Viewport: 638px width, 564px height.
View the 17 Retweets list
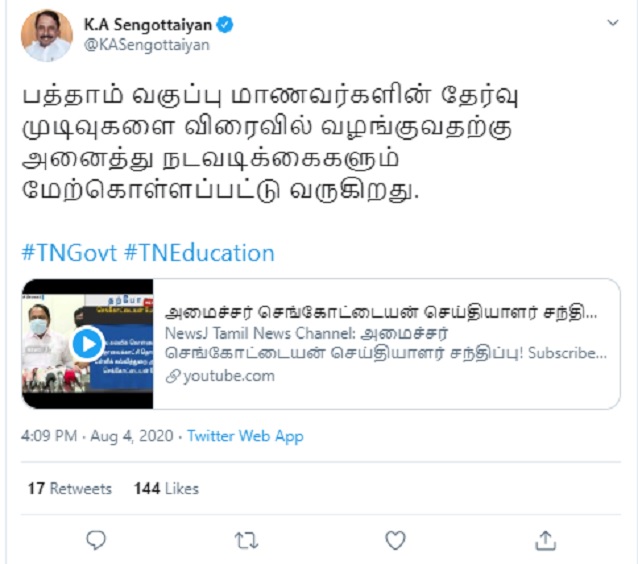point(70,488)
